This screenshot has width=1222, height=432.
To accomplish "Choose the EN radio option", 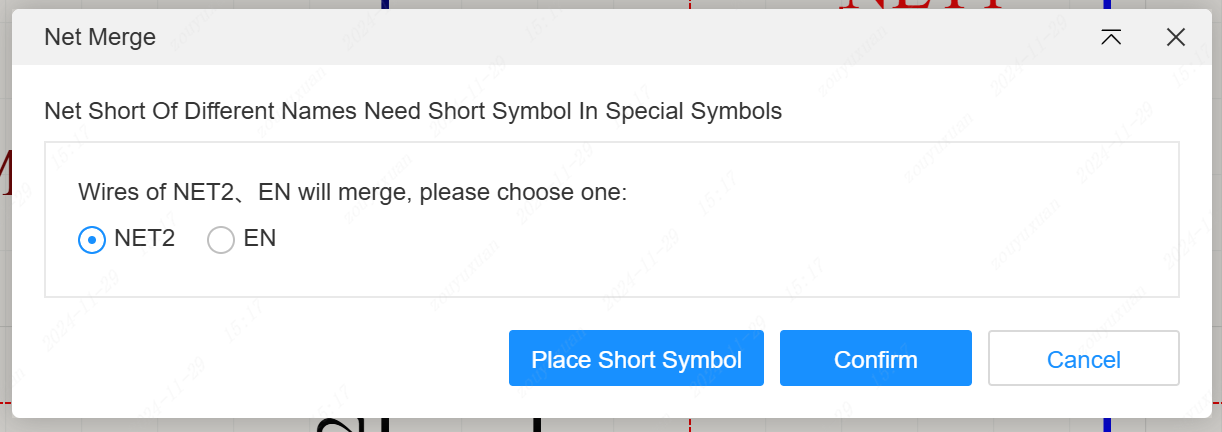I will click(x=221, y=240).
